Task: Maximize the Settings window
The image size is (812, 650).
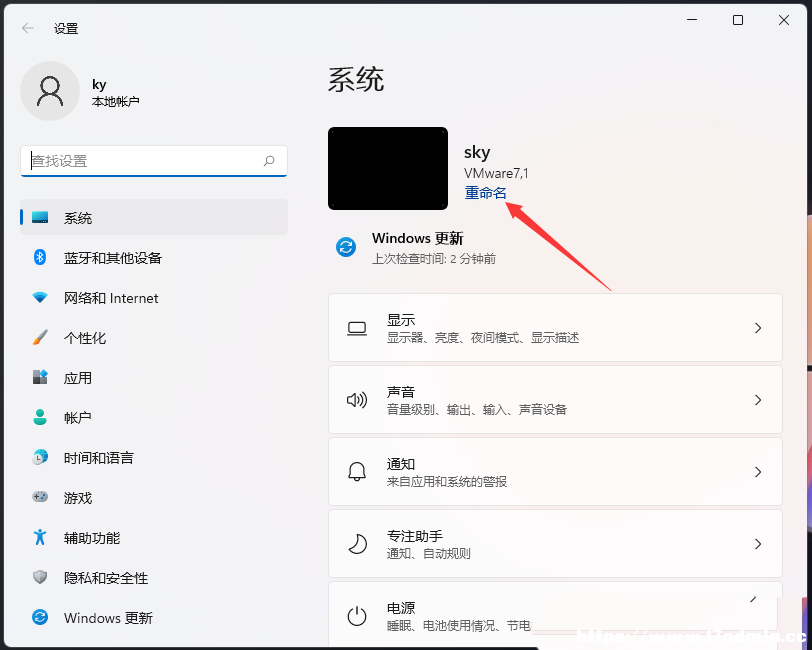Action: [x=738, y=20]
